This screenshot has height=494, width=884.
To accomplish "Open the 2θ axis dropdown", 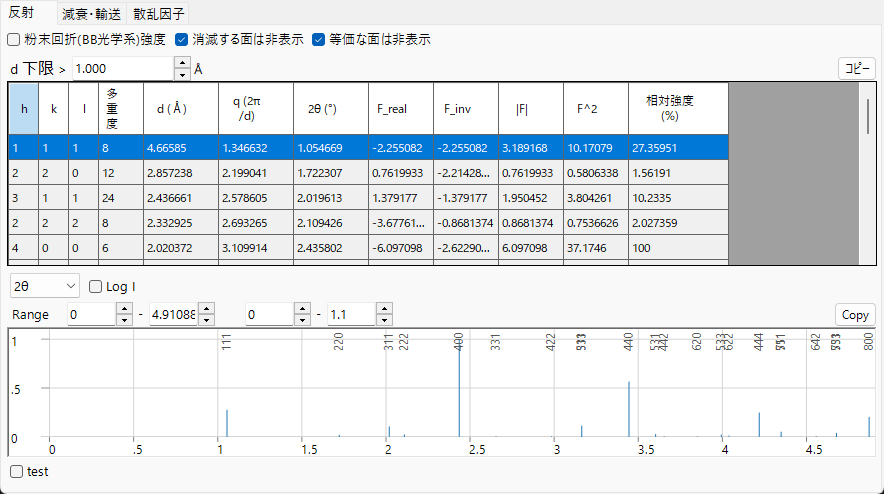I will (x=45, y=286).
